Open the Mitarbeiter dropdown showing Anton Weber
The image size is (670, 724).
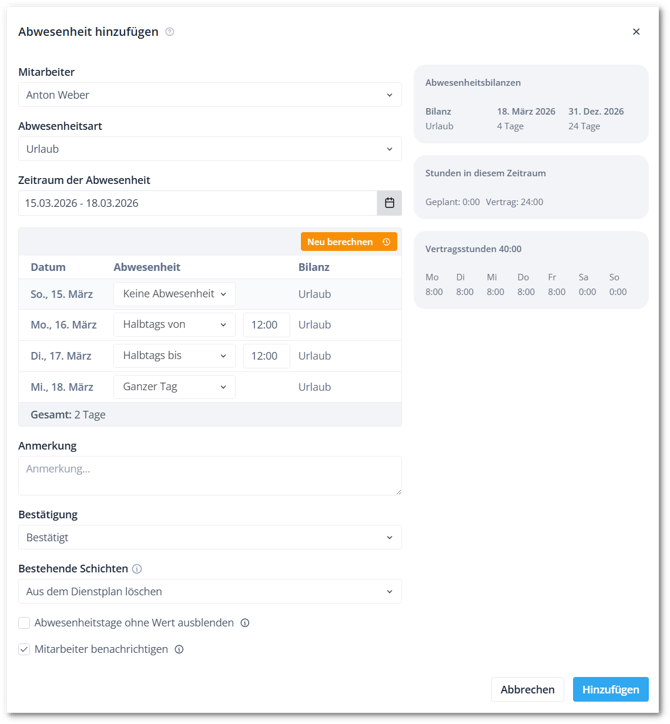point(210,95)
